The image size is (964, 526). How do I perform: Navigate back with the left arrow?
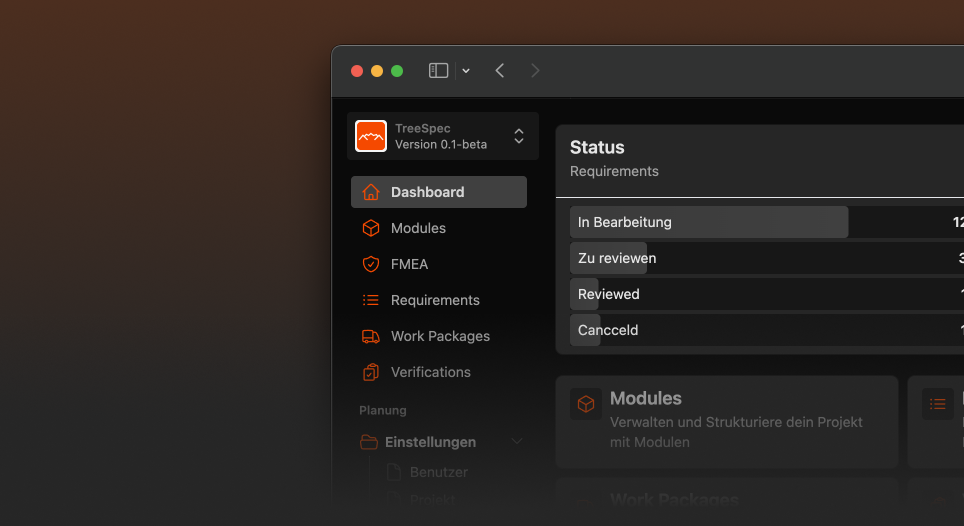click(x=500, y=70)
